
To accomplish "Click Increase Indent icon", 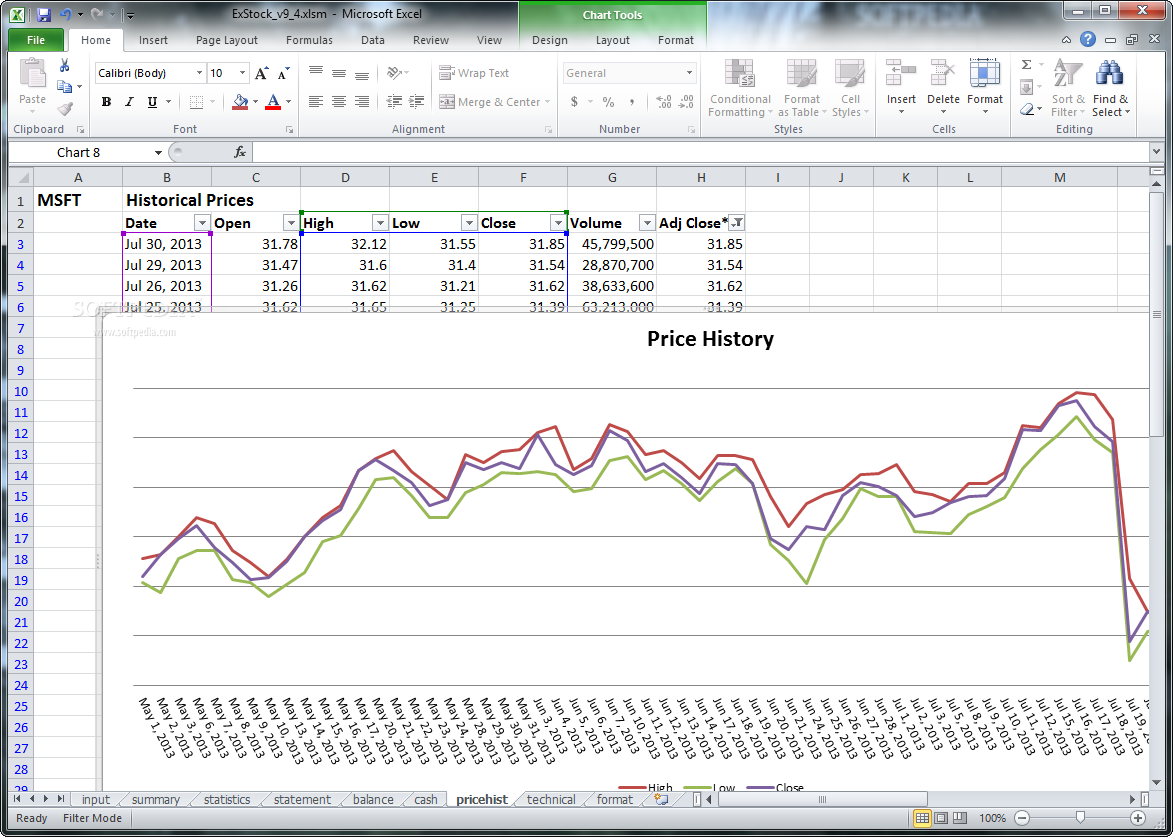I will pyautogui.click(x=417, y=102).
